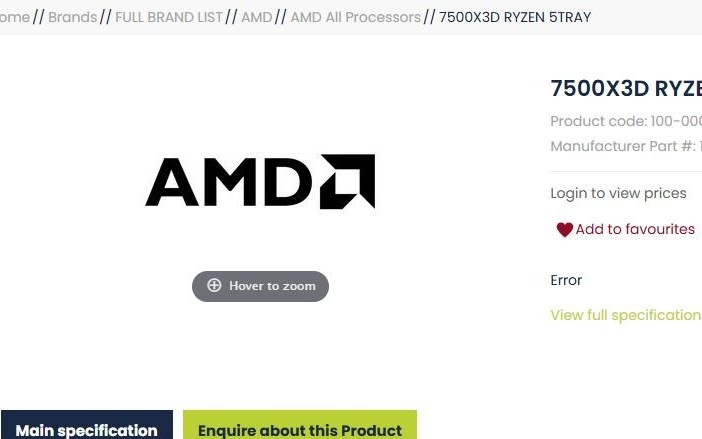The width and height of the screenshot is (702, 439).
Task: Open FULL BRAND LIST breadcrumb link
Action: pyautogui.click(x=169, y=17)
